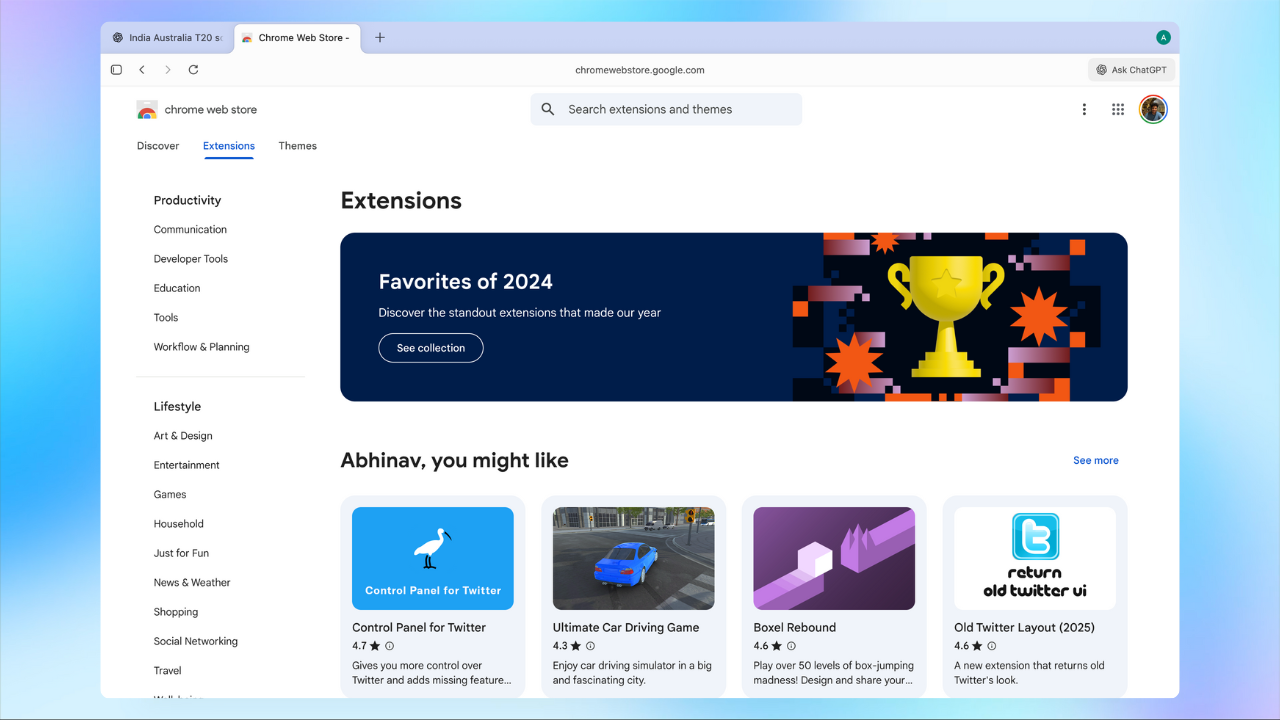Open the three-dot more options menu
This screenshot has height=720, width=1280.
(x=1084, y=110)
